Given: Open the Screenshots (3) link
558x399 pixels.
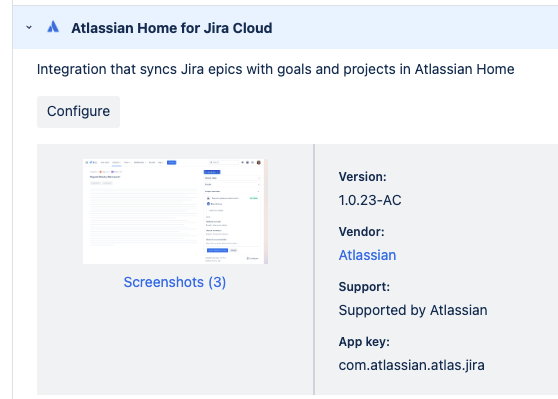Looking at the screenshot, I should click(174, 282).
